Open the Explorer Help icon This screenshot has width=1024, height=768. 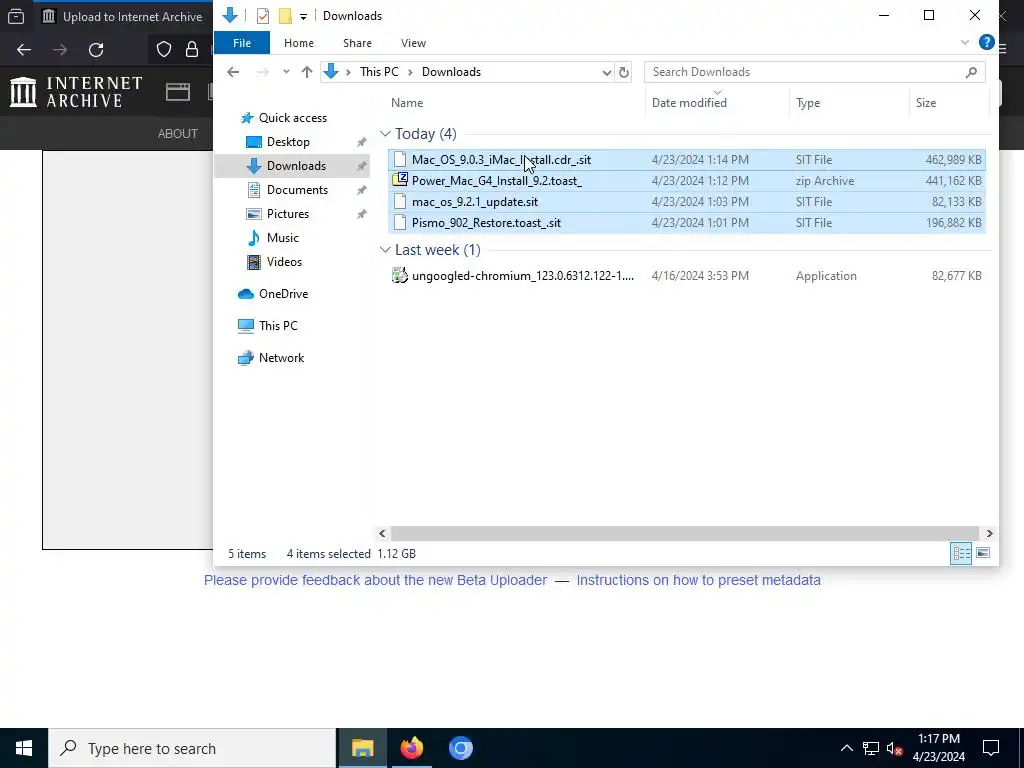click(986, 42)
